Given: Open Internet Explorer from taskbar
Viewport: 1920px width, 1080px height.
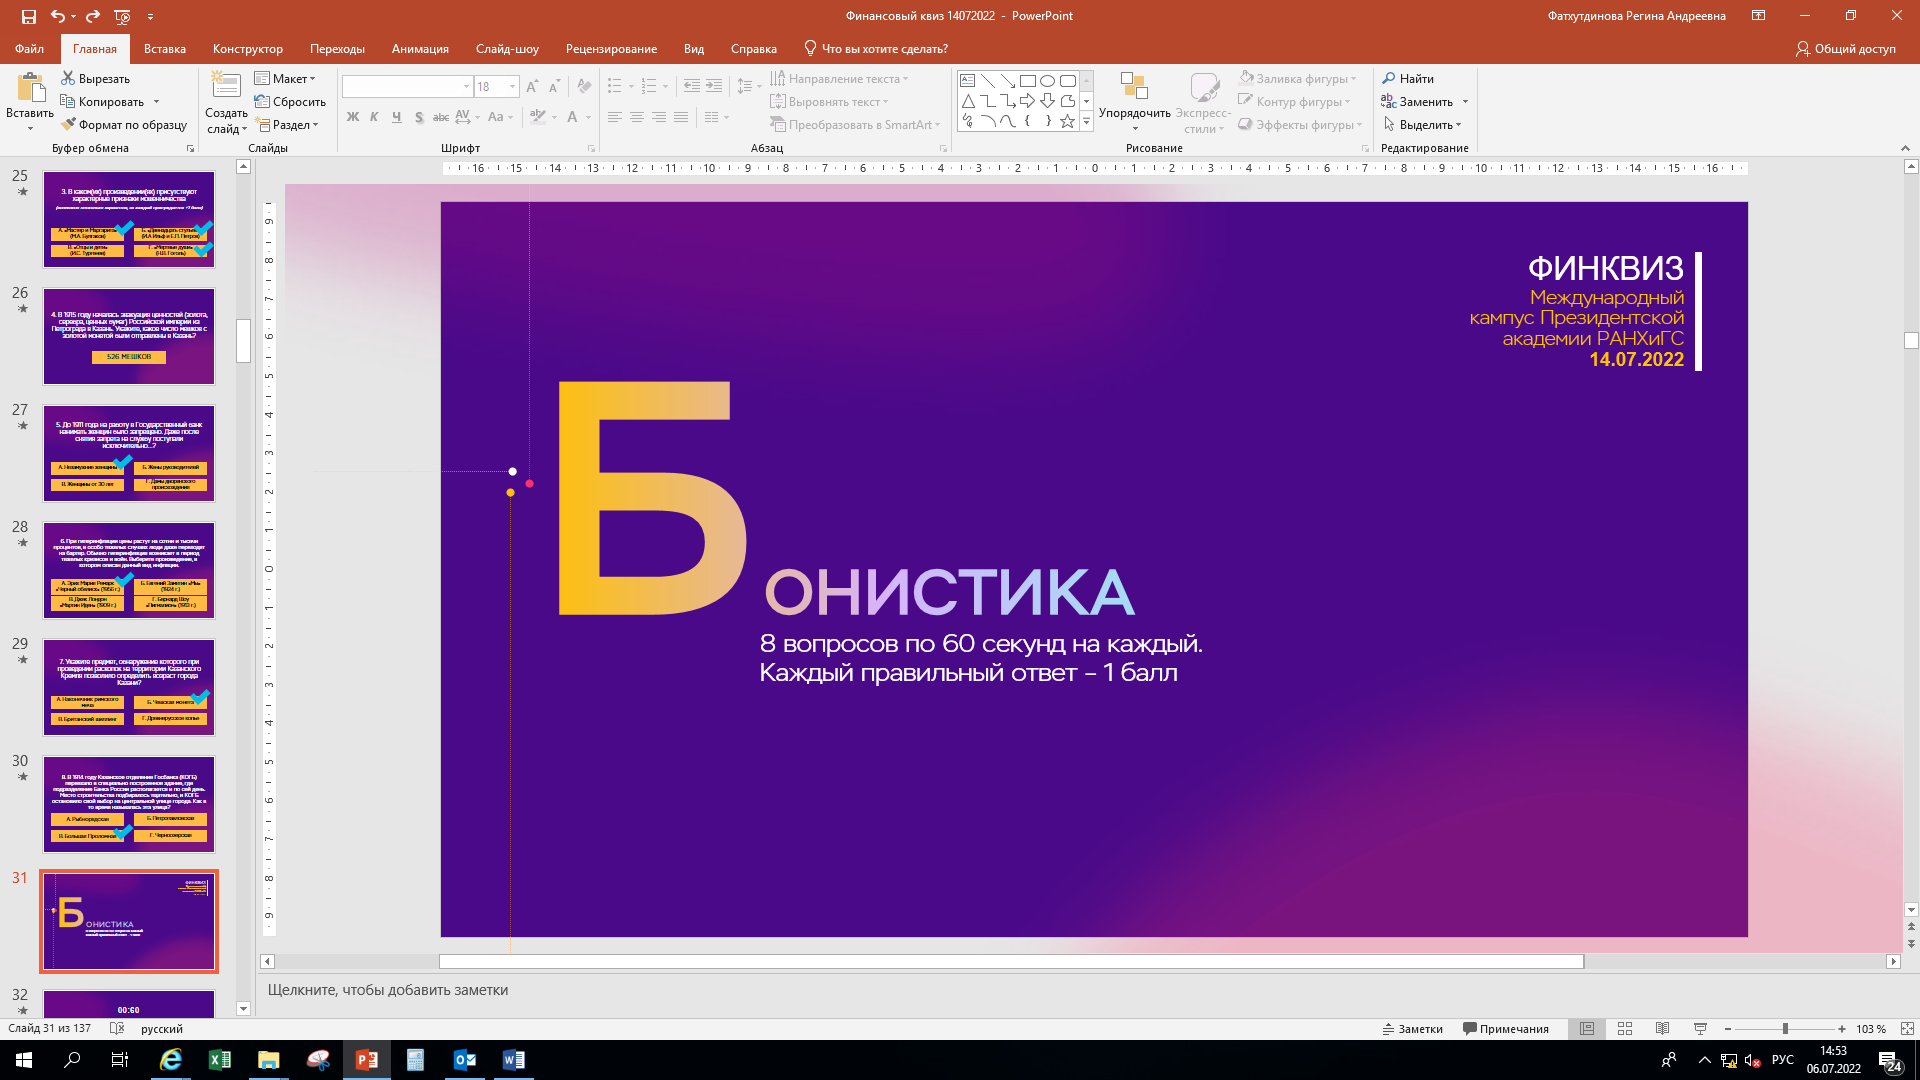Looking at the screenshot, I should (171, 1060).
